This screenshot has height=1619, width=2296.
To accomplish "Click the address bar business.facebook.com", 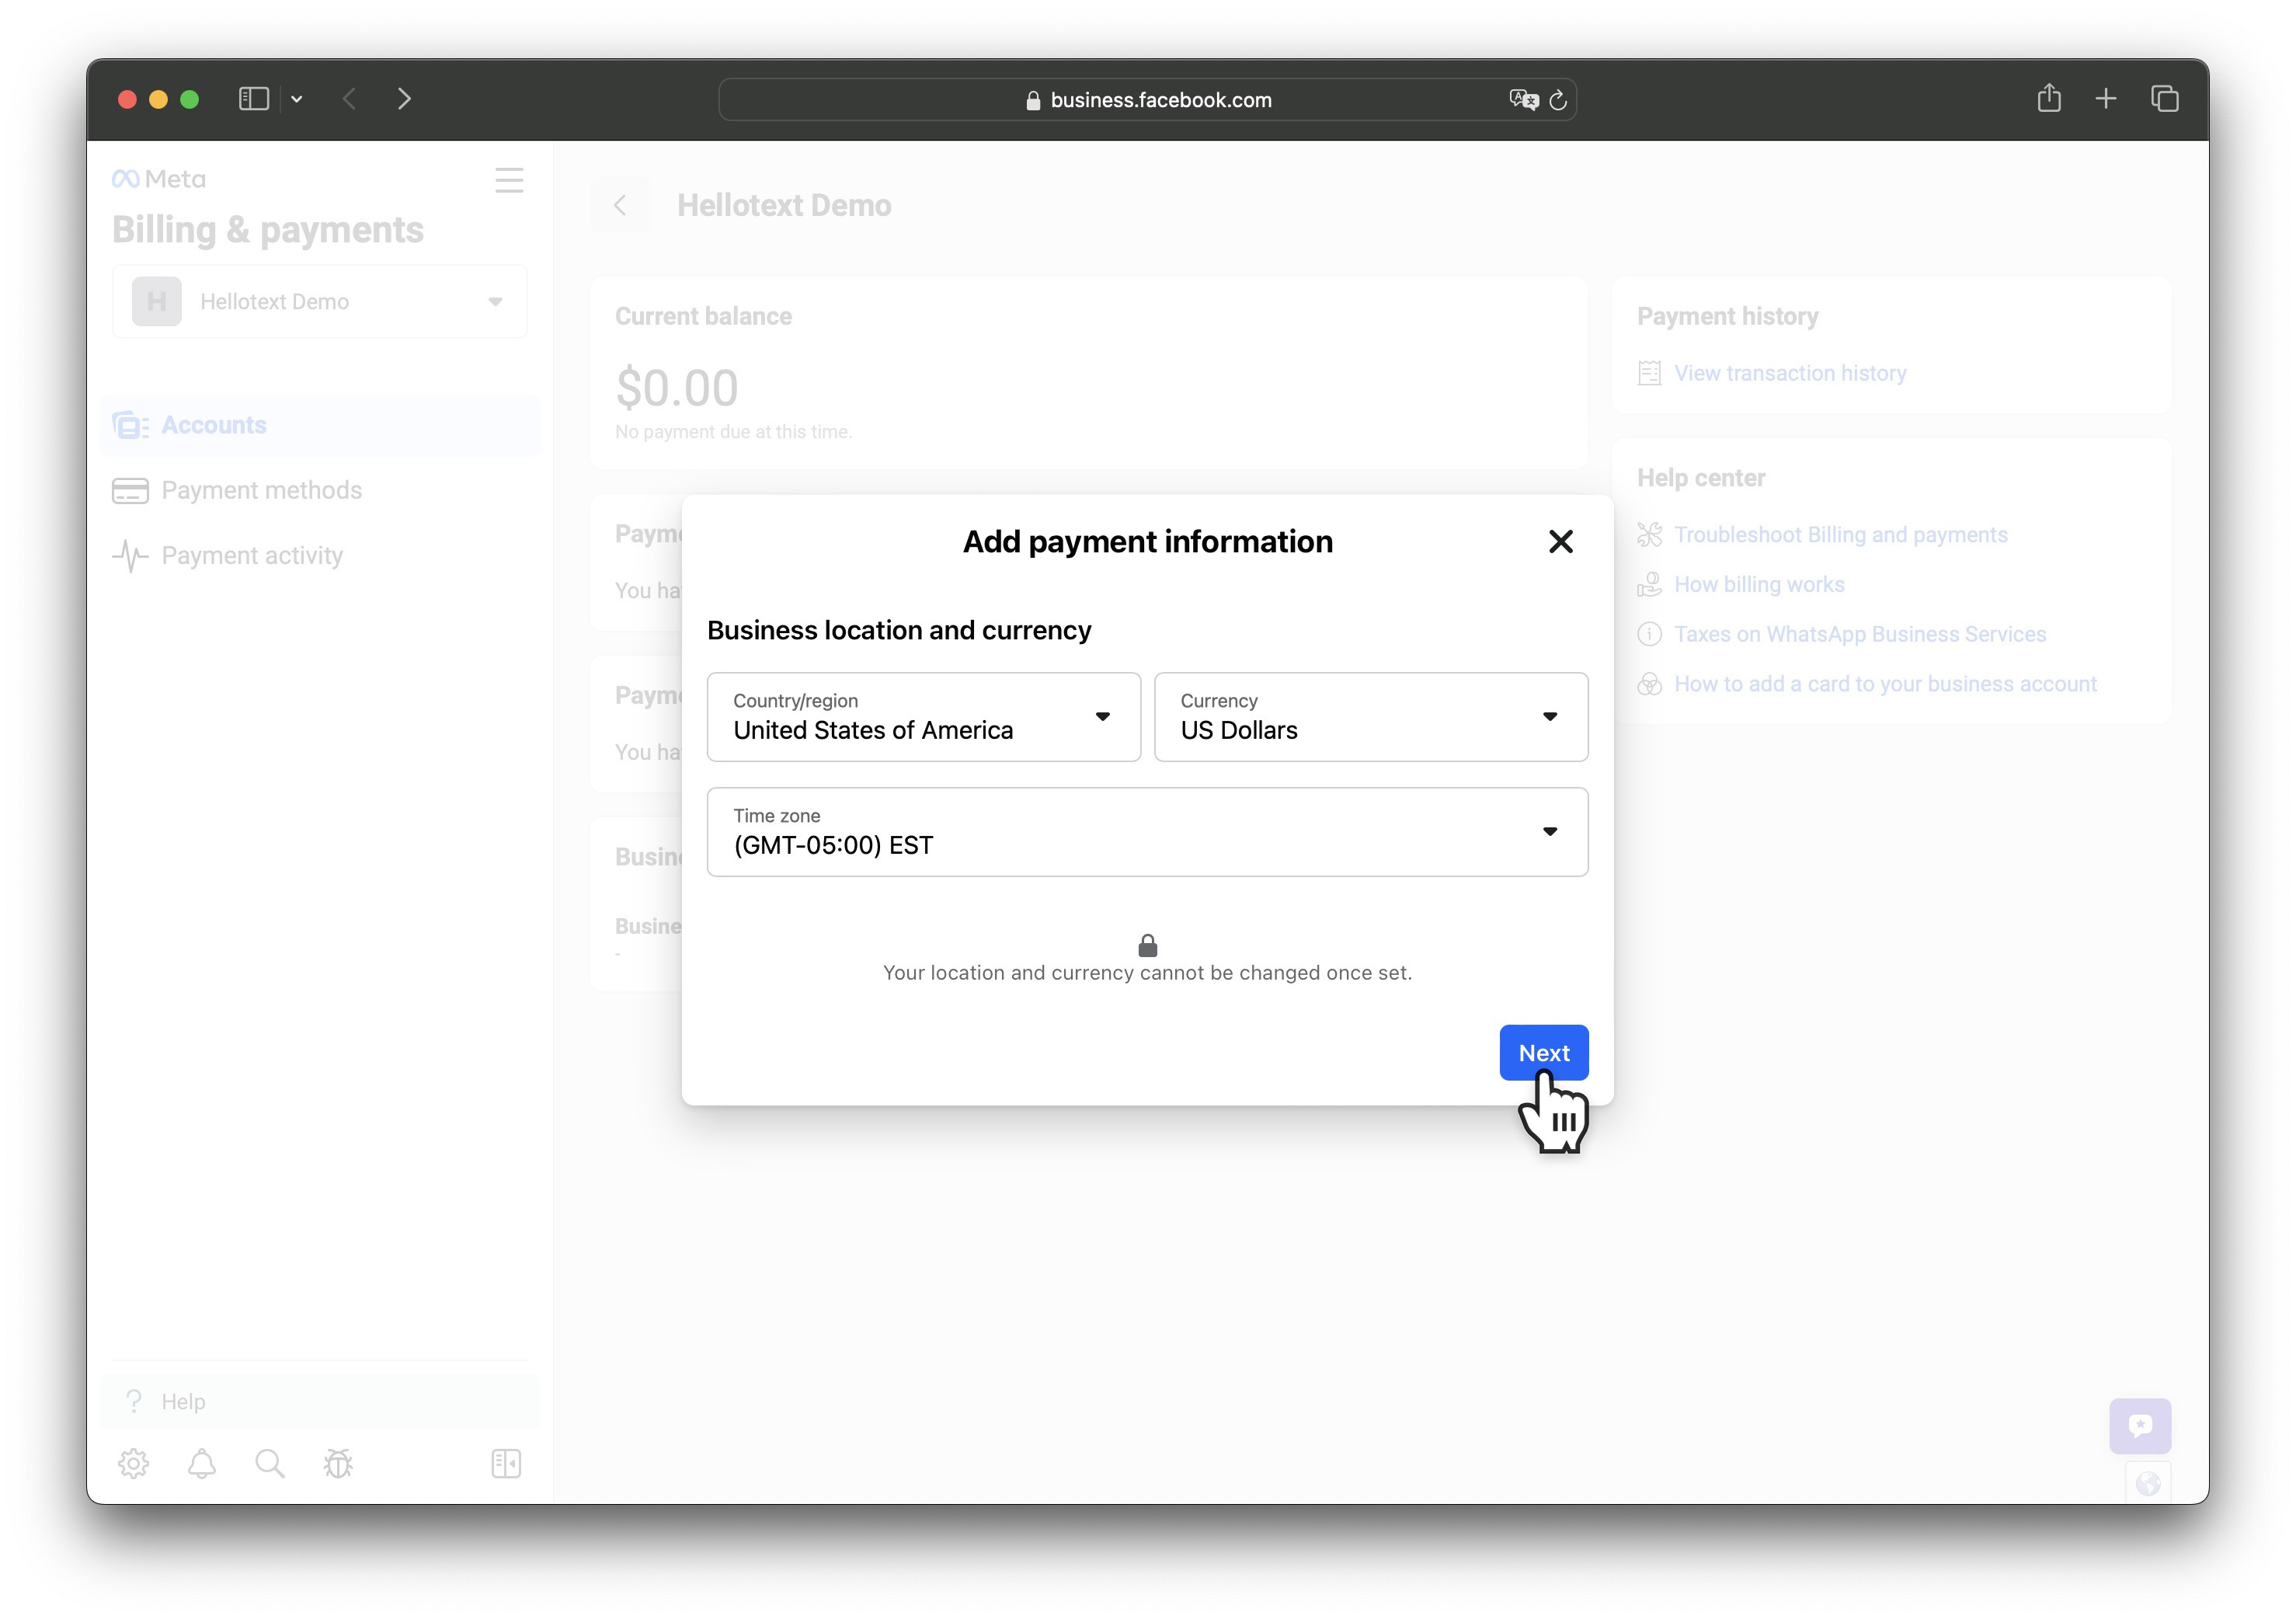I will 1147,99.
